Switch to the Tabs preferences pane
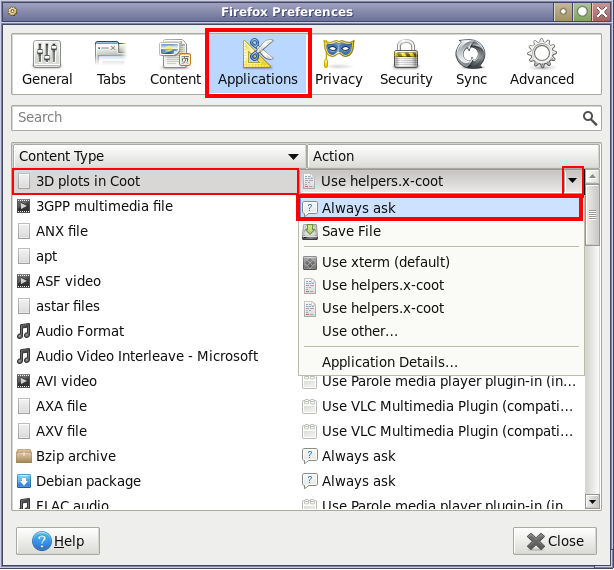 [x=111, y=63]
